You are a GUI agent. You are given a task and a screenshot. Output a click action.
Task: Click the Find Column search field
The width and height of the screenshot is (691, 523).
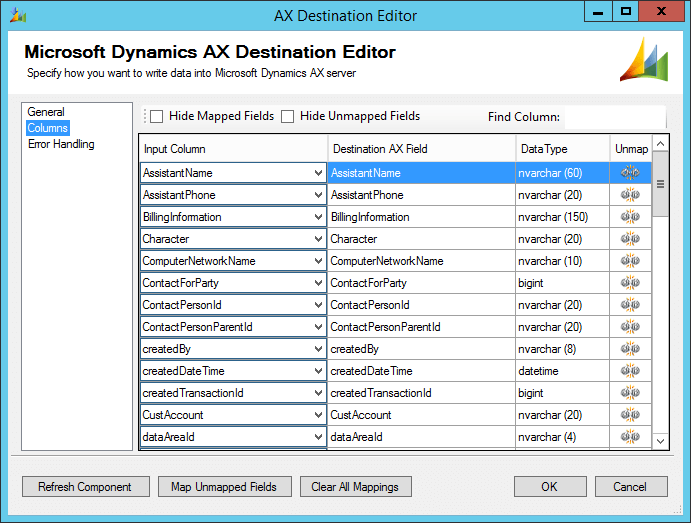(x=614, y=117)
